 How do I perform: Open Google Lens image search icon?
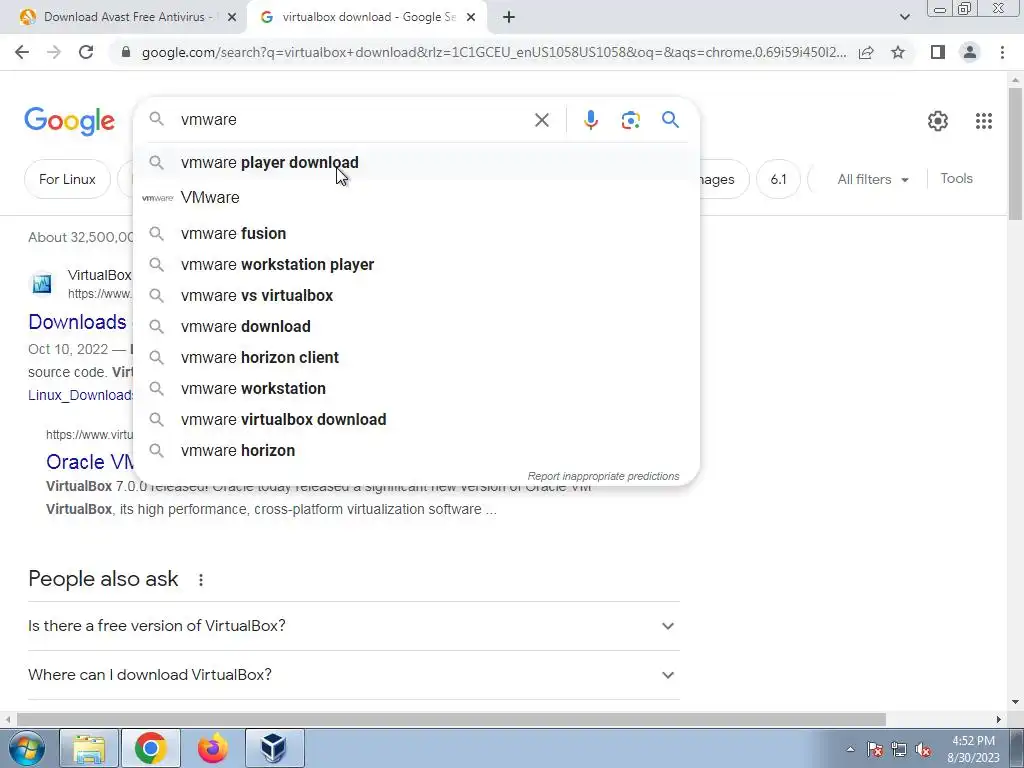[x=630, y=120]
